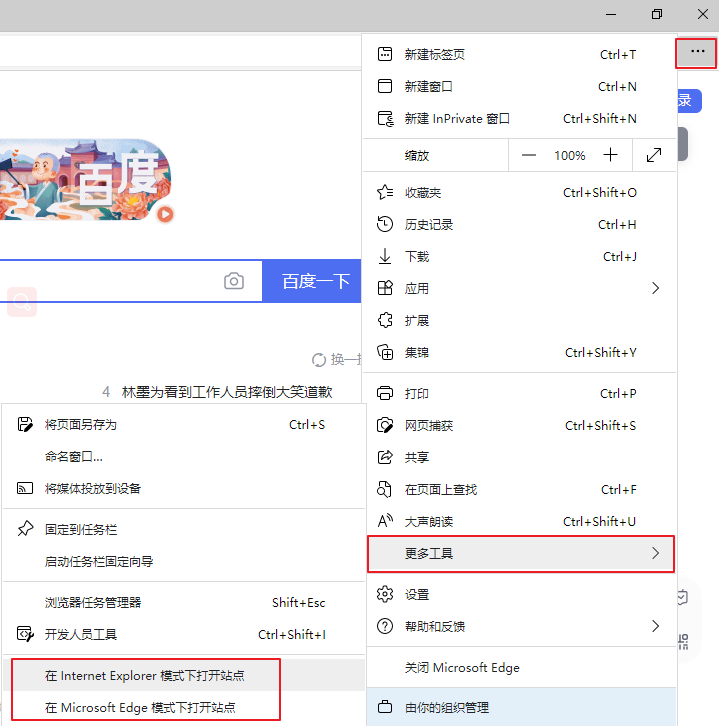Click the New window icon
The height and width of the screenshot is (726, 719).
(x=385, y=86)
